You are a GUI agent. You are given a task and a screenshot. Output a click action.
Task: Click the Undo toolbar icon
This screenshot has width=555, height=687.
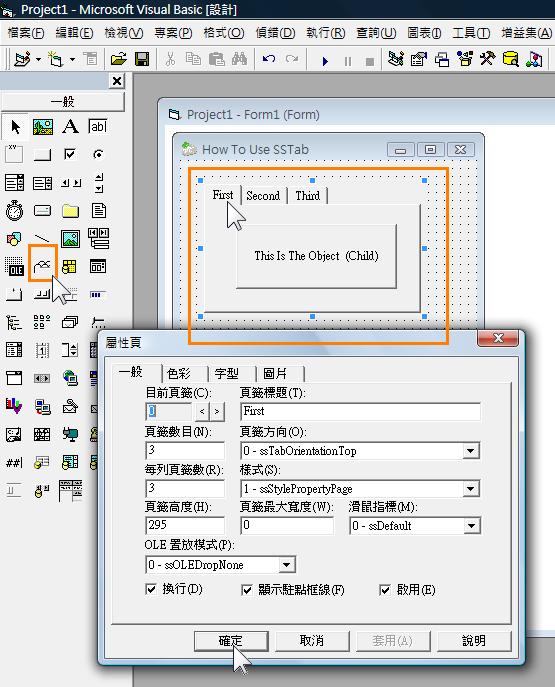(269, 59)
